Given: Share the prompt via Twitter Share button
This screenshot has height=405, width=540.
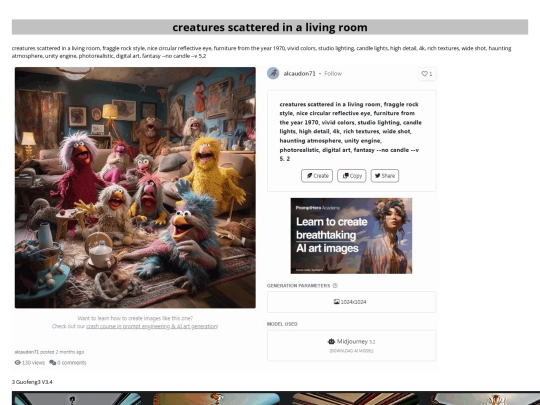Looking at the screenshot, I should point(385,176).
